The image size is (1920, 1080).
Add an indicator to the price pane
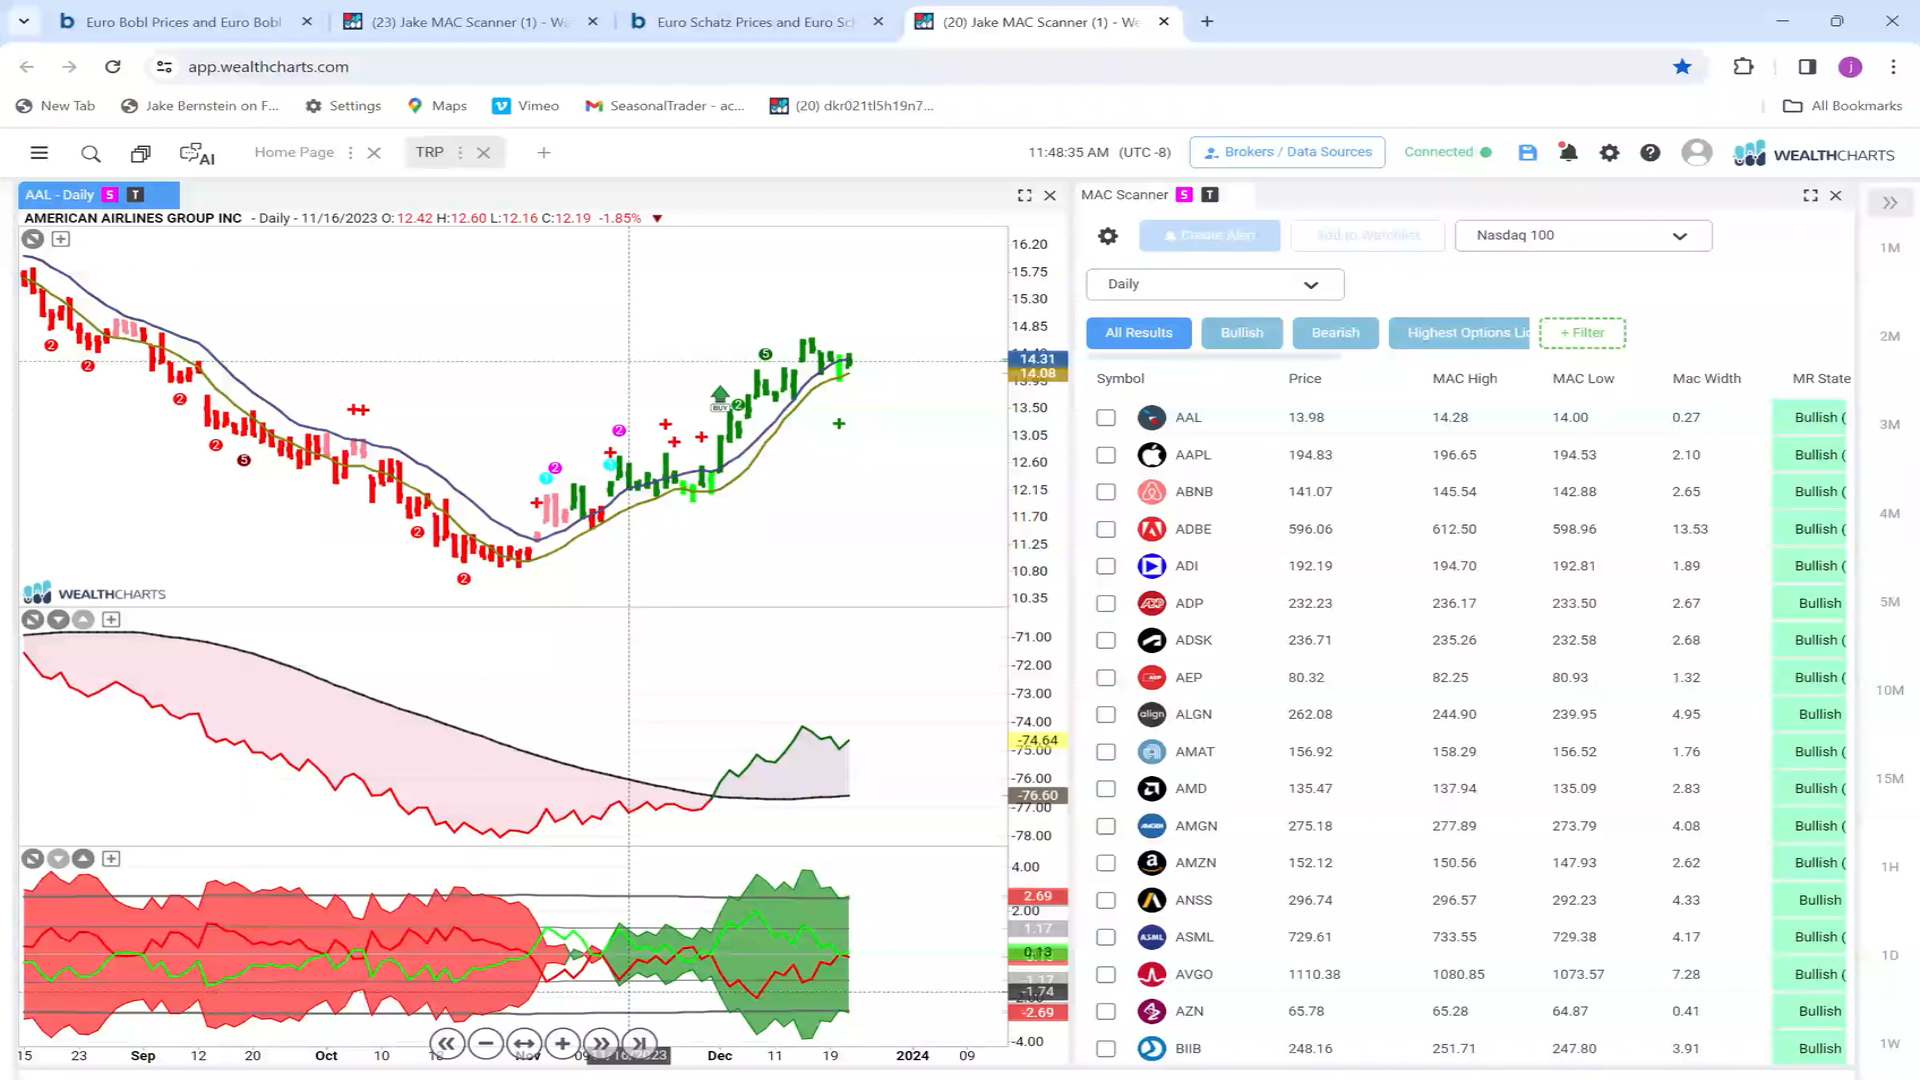coord(61,239)
